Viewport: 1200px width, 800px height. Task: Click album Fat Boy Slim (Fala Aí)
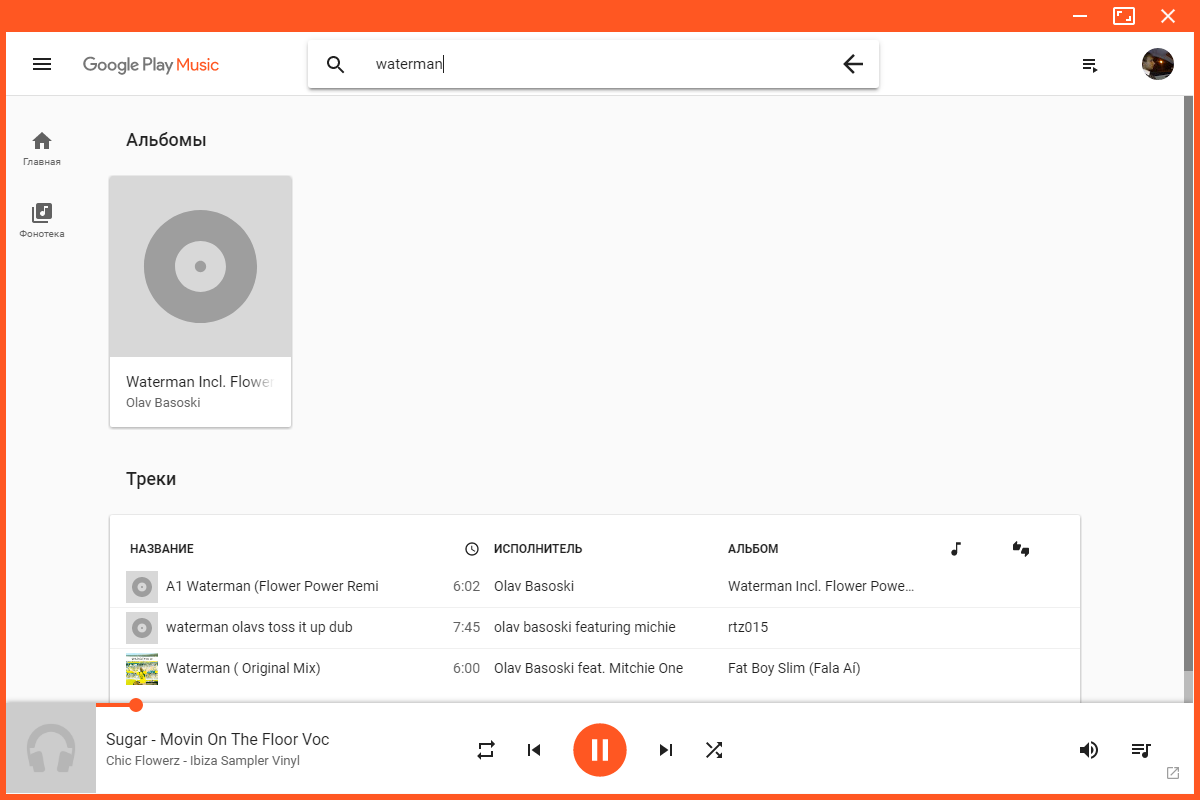point(794,668)
